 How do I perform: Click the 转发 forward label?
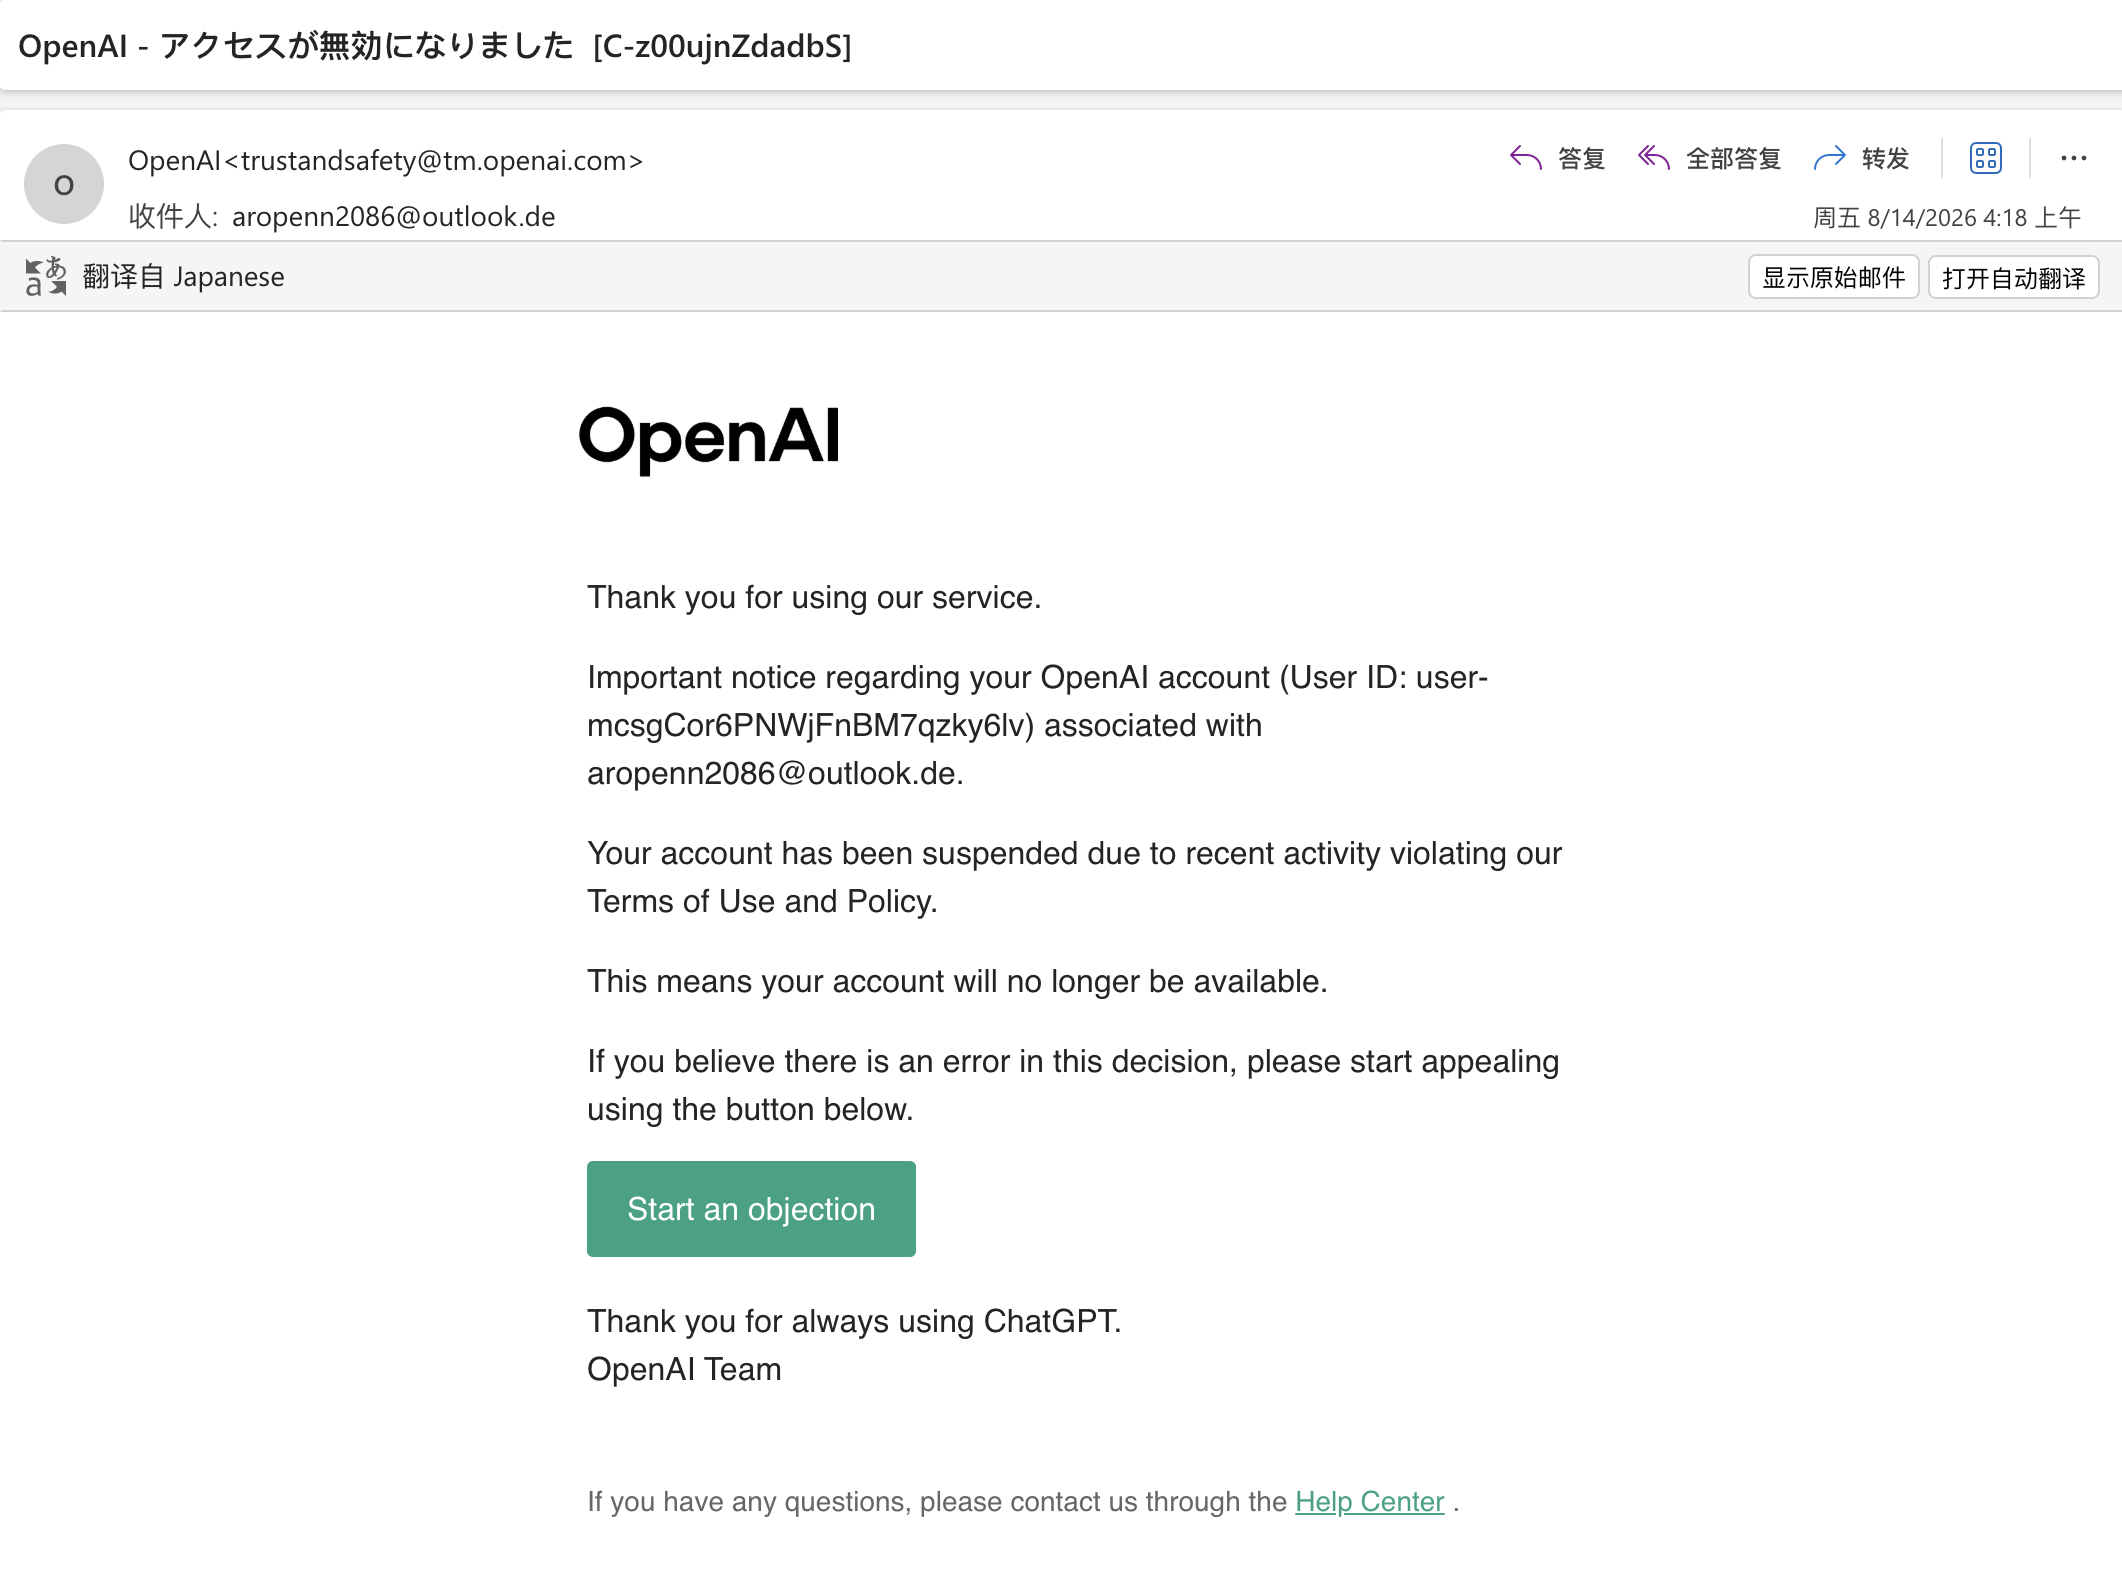(x=1885, y=158)
